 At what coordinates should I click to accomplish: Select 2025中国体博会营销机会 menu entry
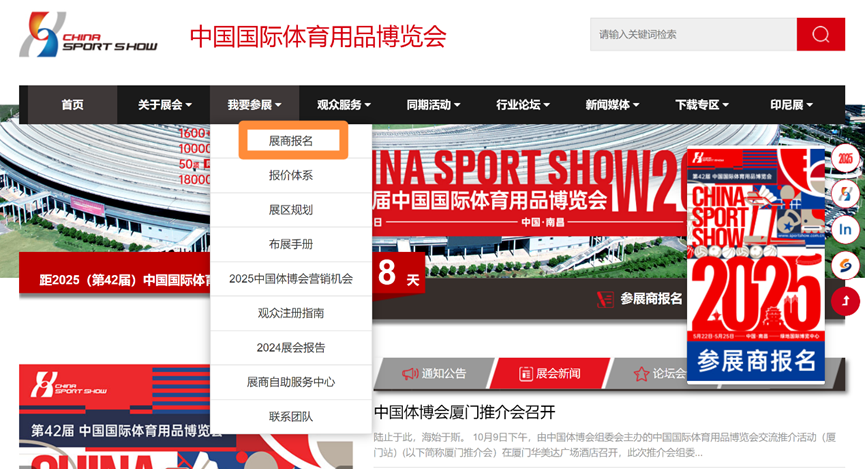coord(291,279)
